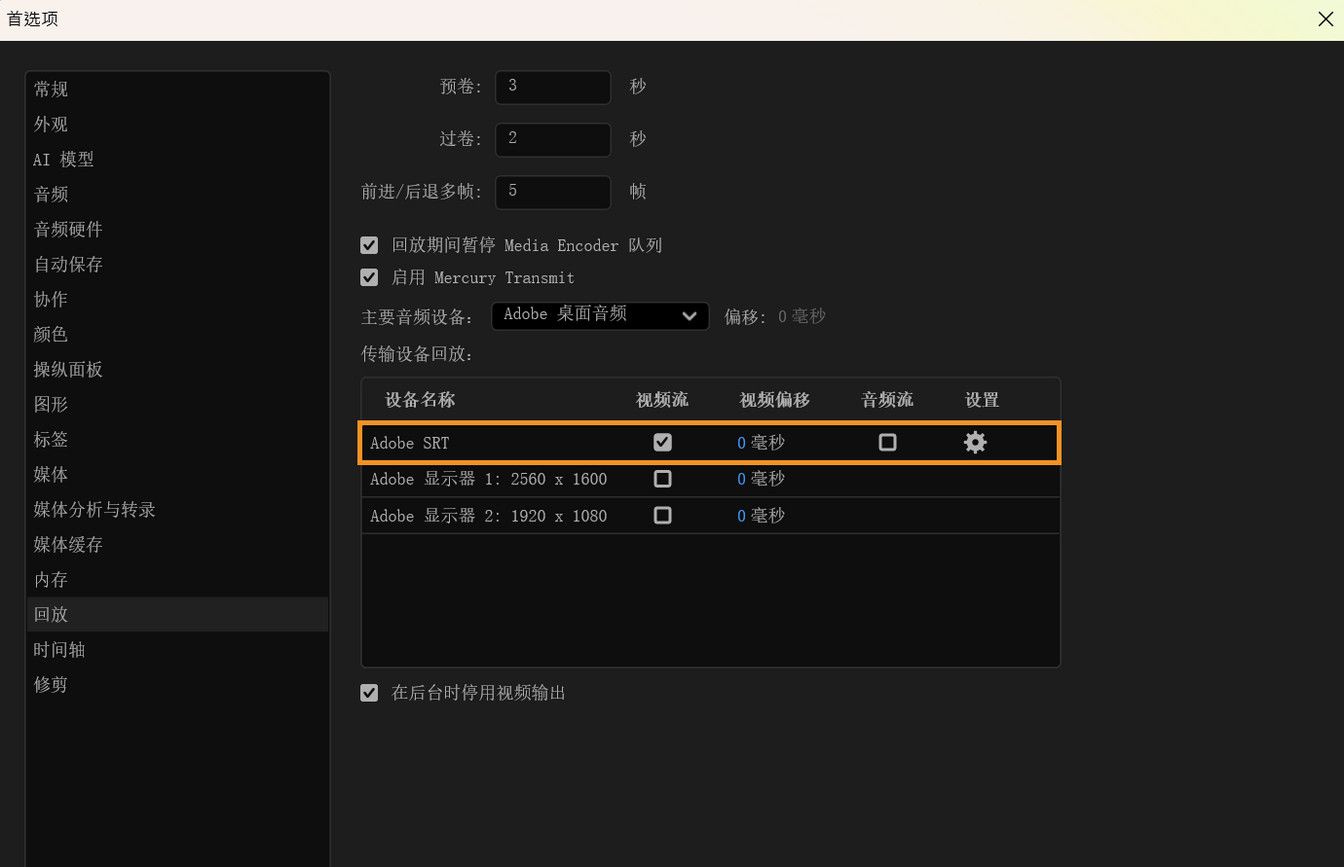This screenshot has height=867, width=1344.
Task: Edit 视频偏移 for Adobe 显示器 1
Action: point(760,478)
